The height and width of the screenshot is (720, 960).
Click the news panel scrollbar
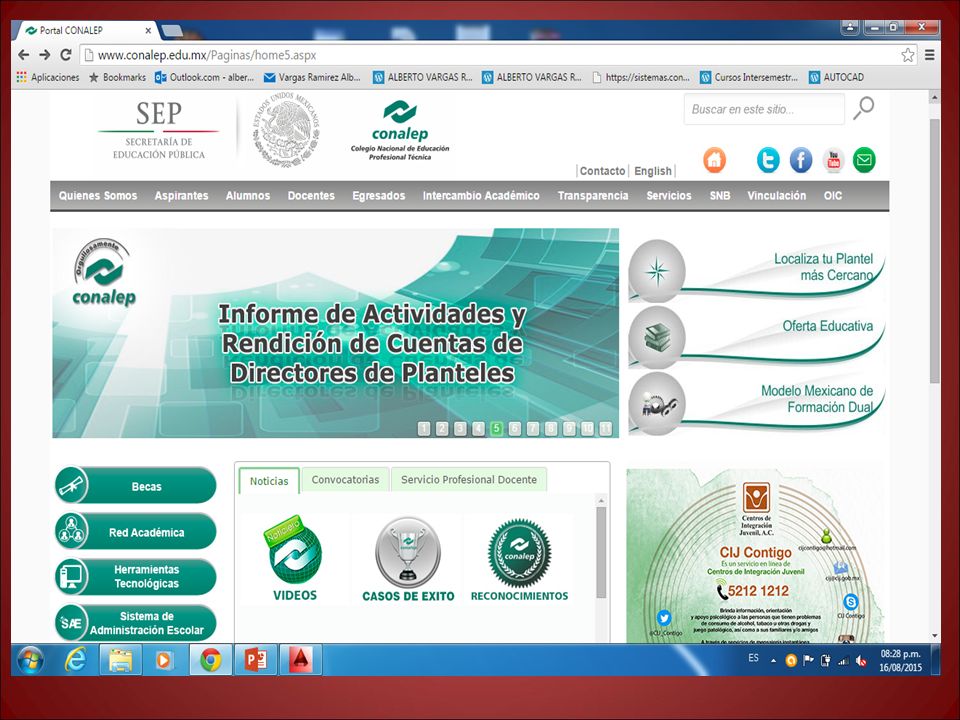tap(601, 552)
